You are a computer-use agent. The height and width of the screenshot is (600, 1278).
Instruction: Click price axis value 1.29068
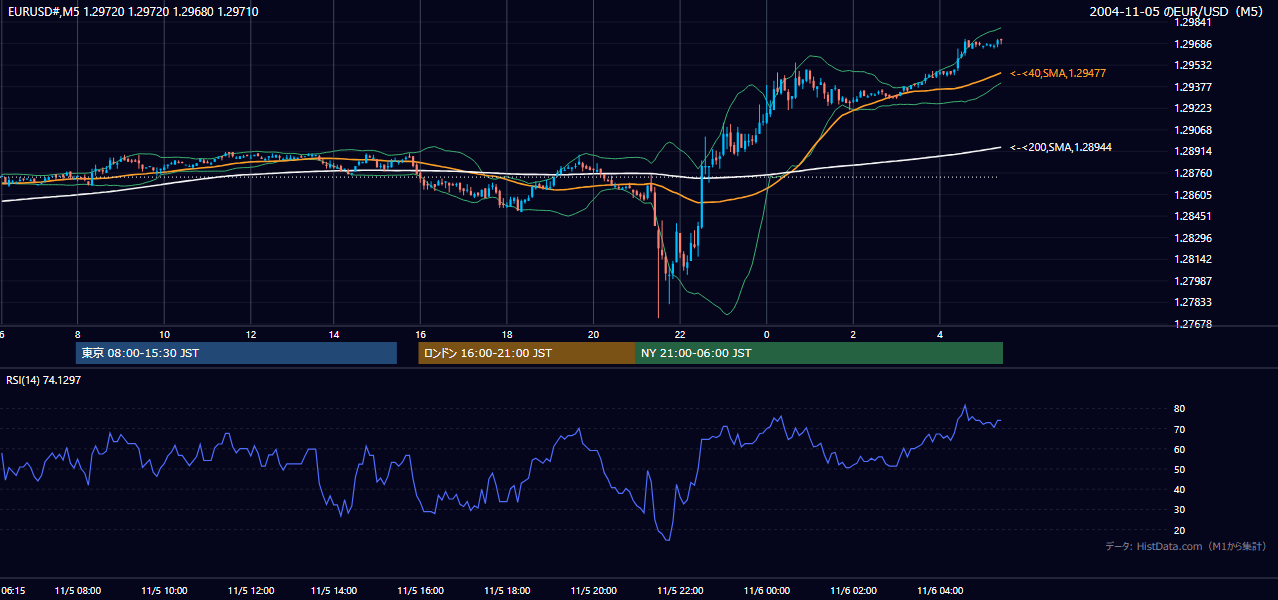tap(1195, 130)
